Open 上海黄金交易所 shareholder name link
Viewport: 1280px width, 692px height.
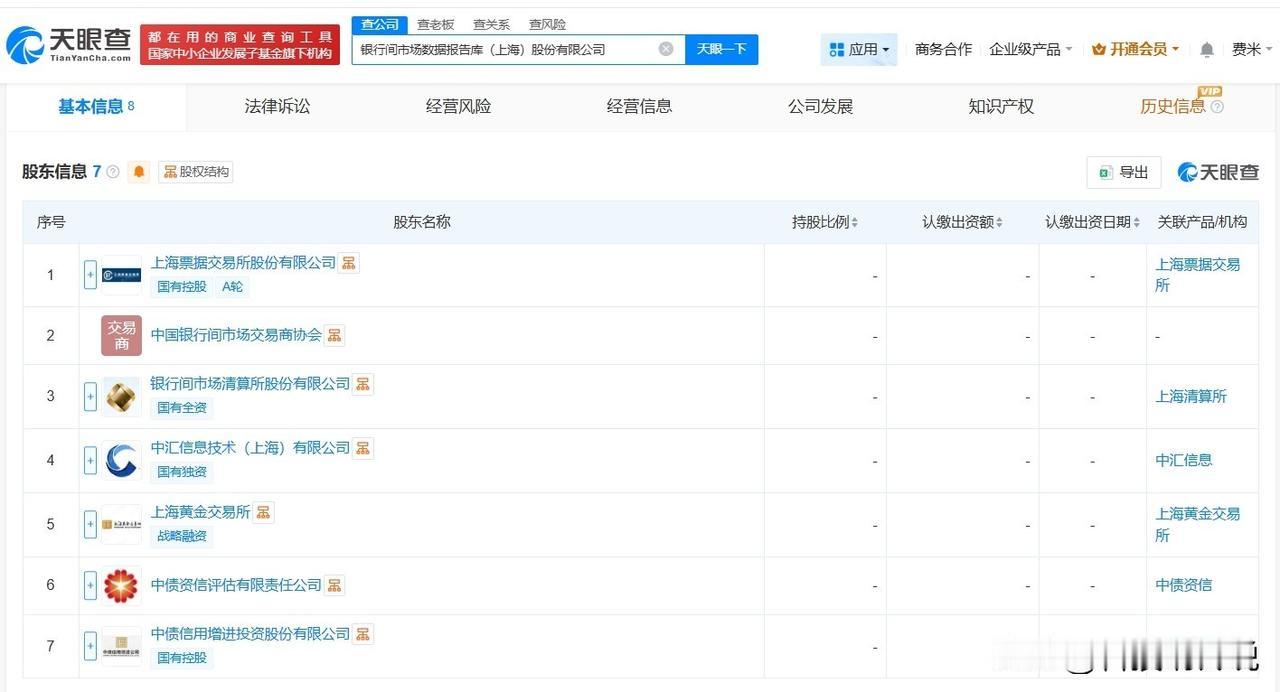[x=200, y=512]
